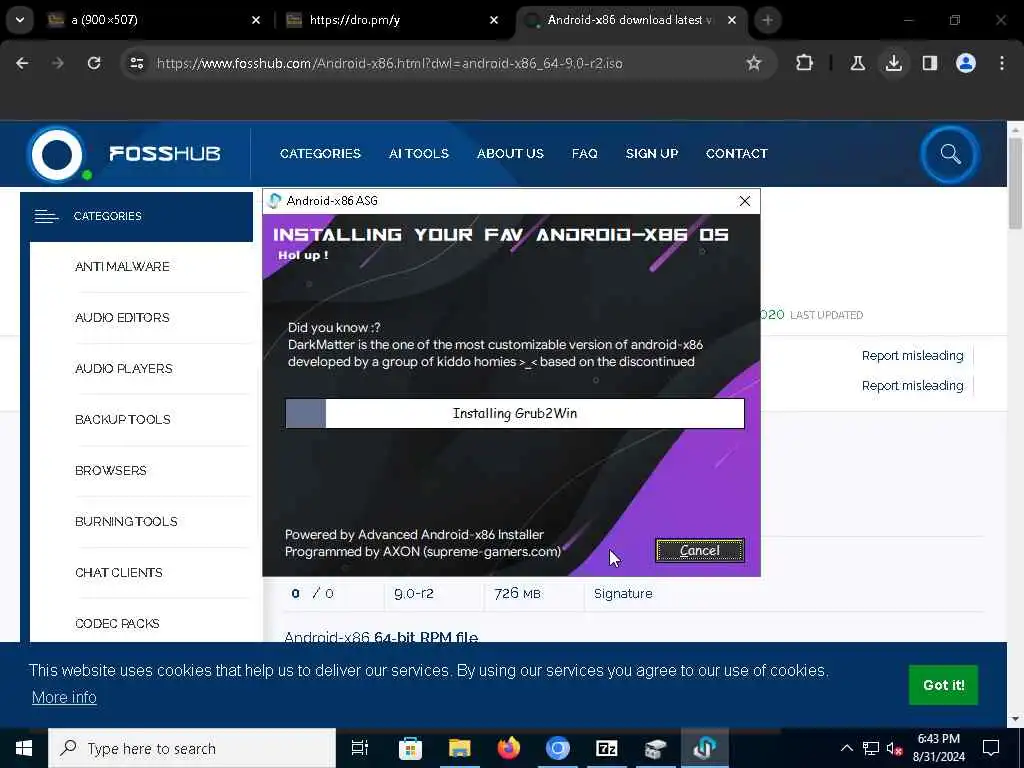Open 7-Zip from the taskbar
Image resolution: width=1024 pixels, height=768 pixels.
(x=606, y=748)
